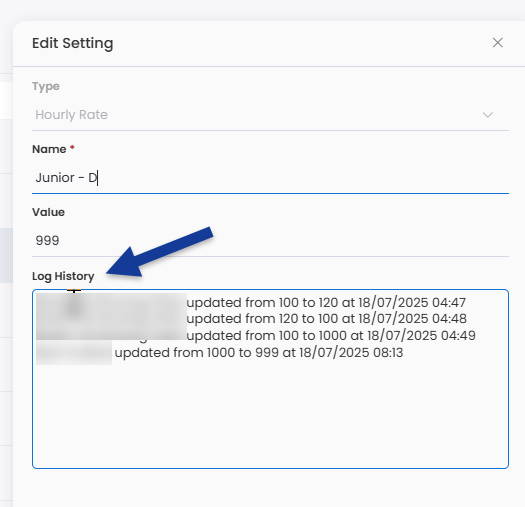Select log entry updated from 100 to 1000

coord(331,335)
